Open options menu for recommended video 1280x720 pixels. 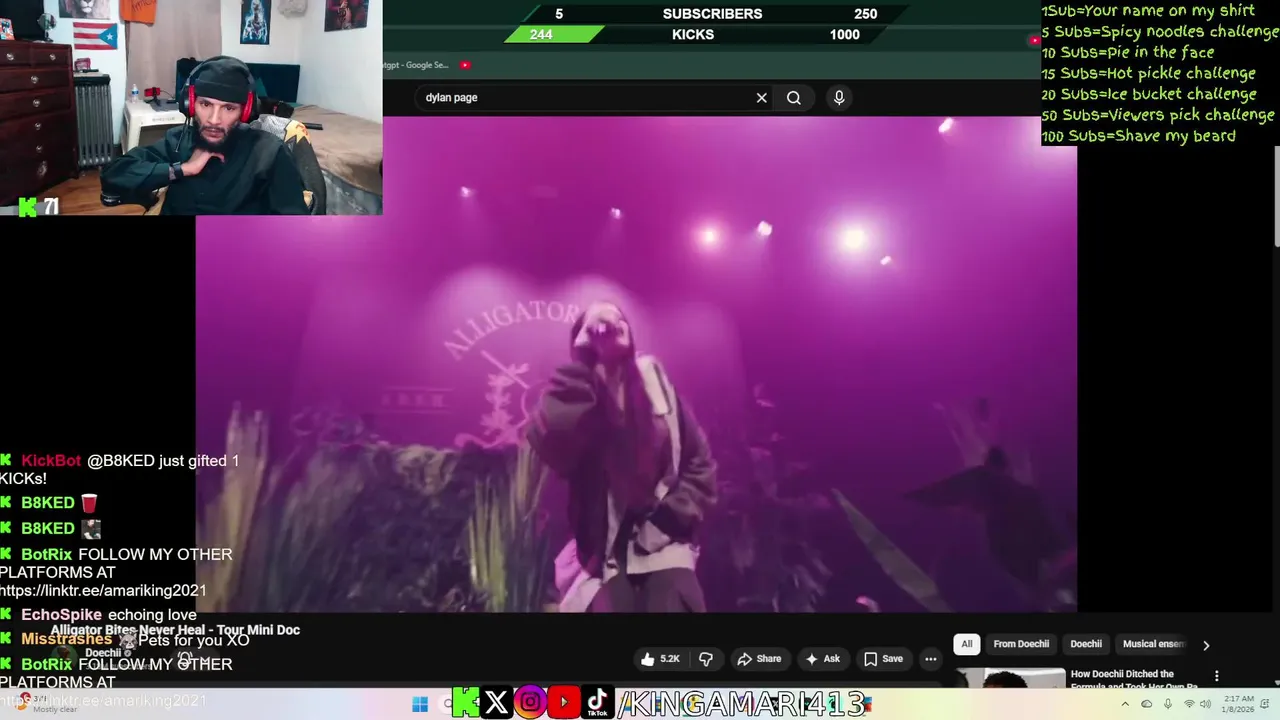(x=1217, y=676)
